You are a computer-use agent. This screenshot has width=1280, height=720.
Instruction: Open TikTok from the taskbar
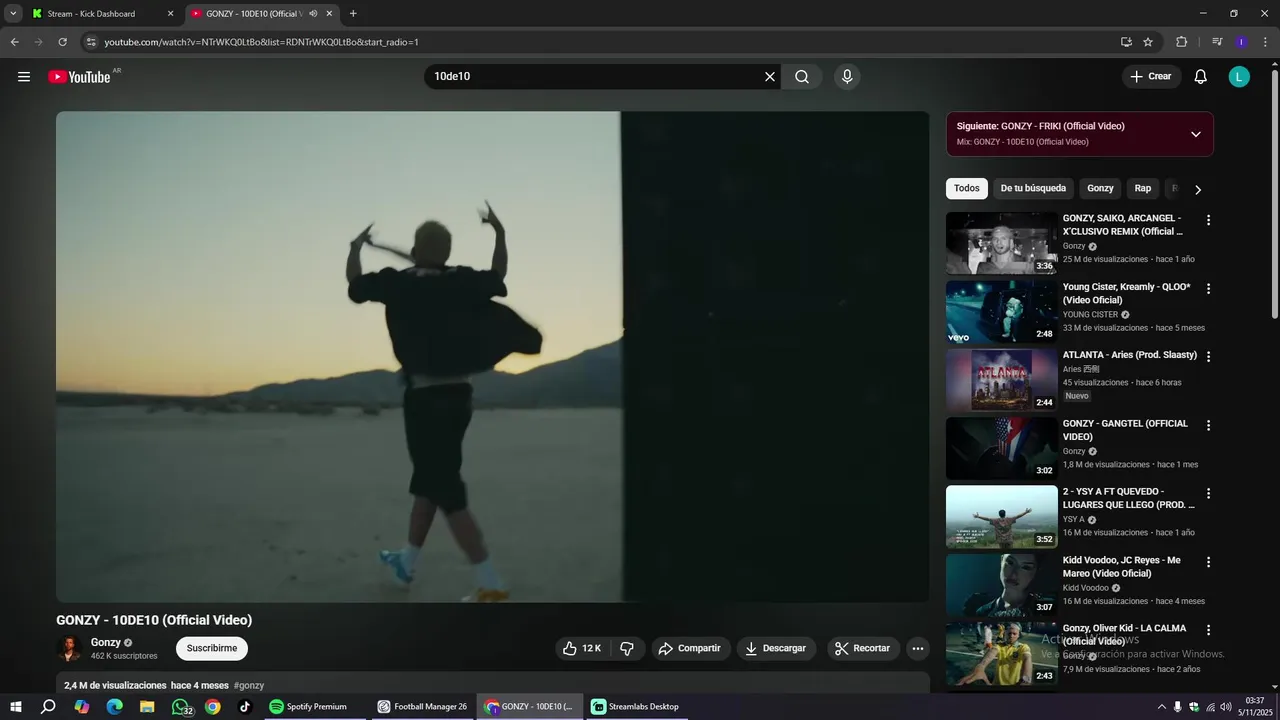click(x=245, y=707)
